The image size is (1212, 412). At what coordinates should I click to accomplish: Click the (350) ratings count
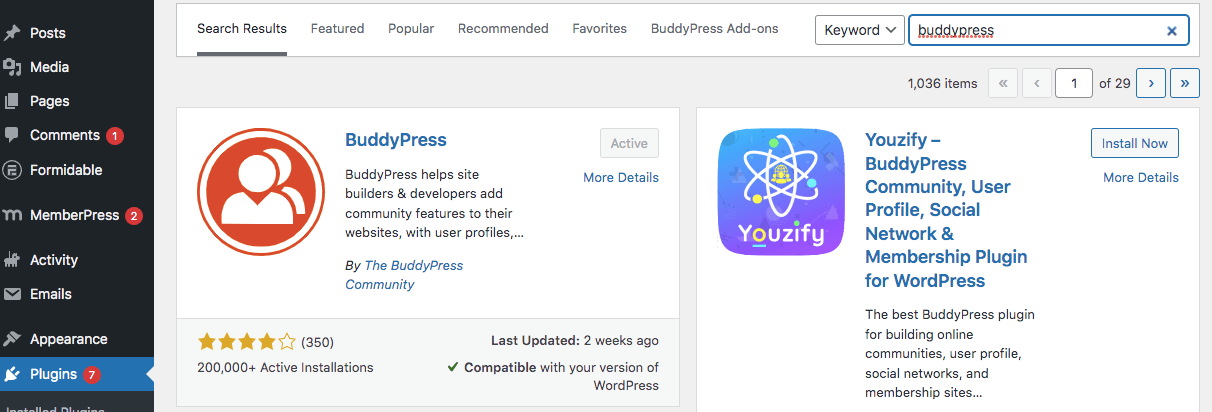click(318, 341)
